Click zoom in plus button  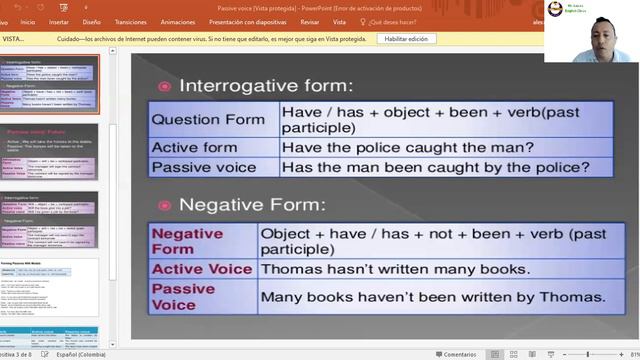coord(621,355)
